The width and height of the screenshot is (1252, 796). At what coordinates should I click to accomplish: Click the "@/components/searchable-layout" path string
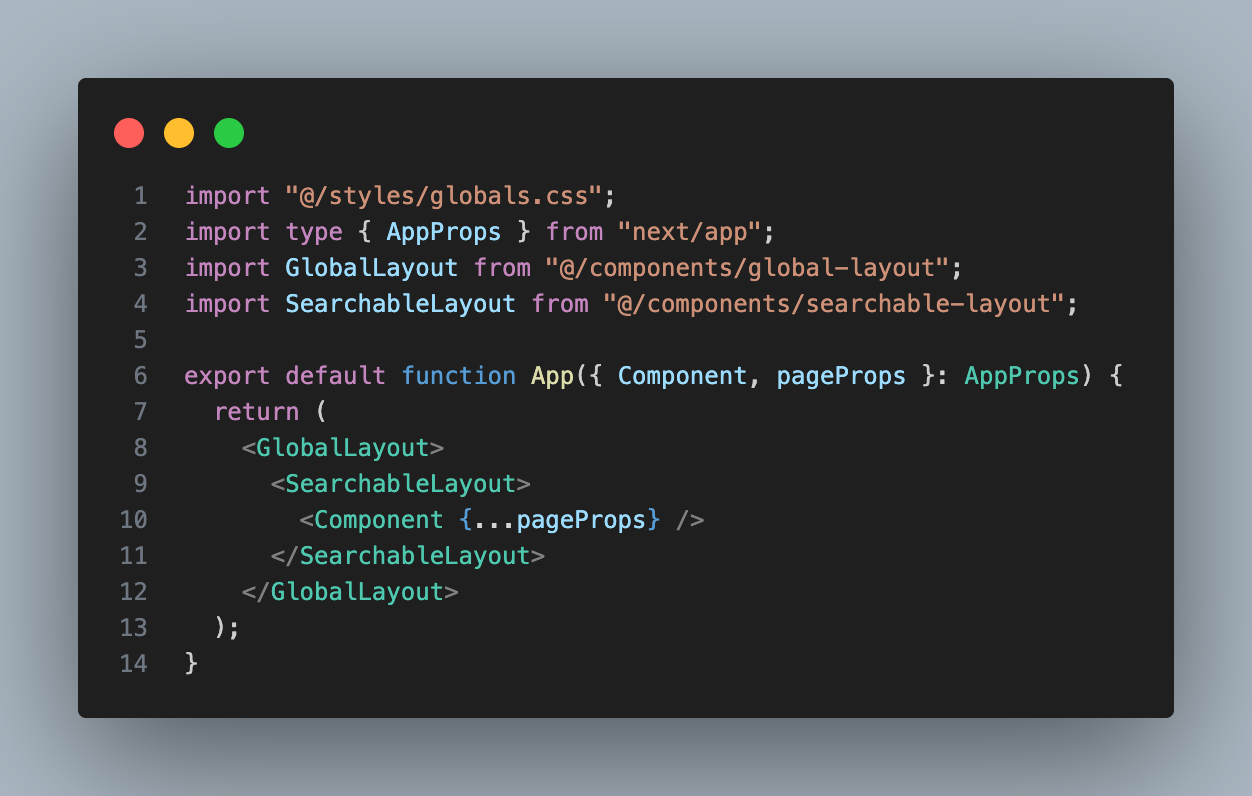pos(833,303)
